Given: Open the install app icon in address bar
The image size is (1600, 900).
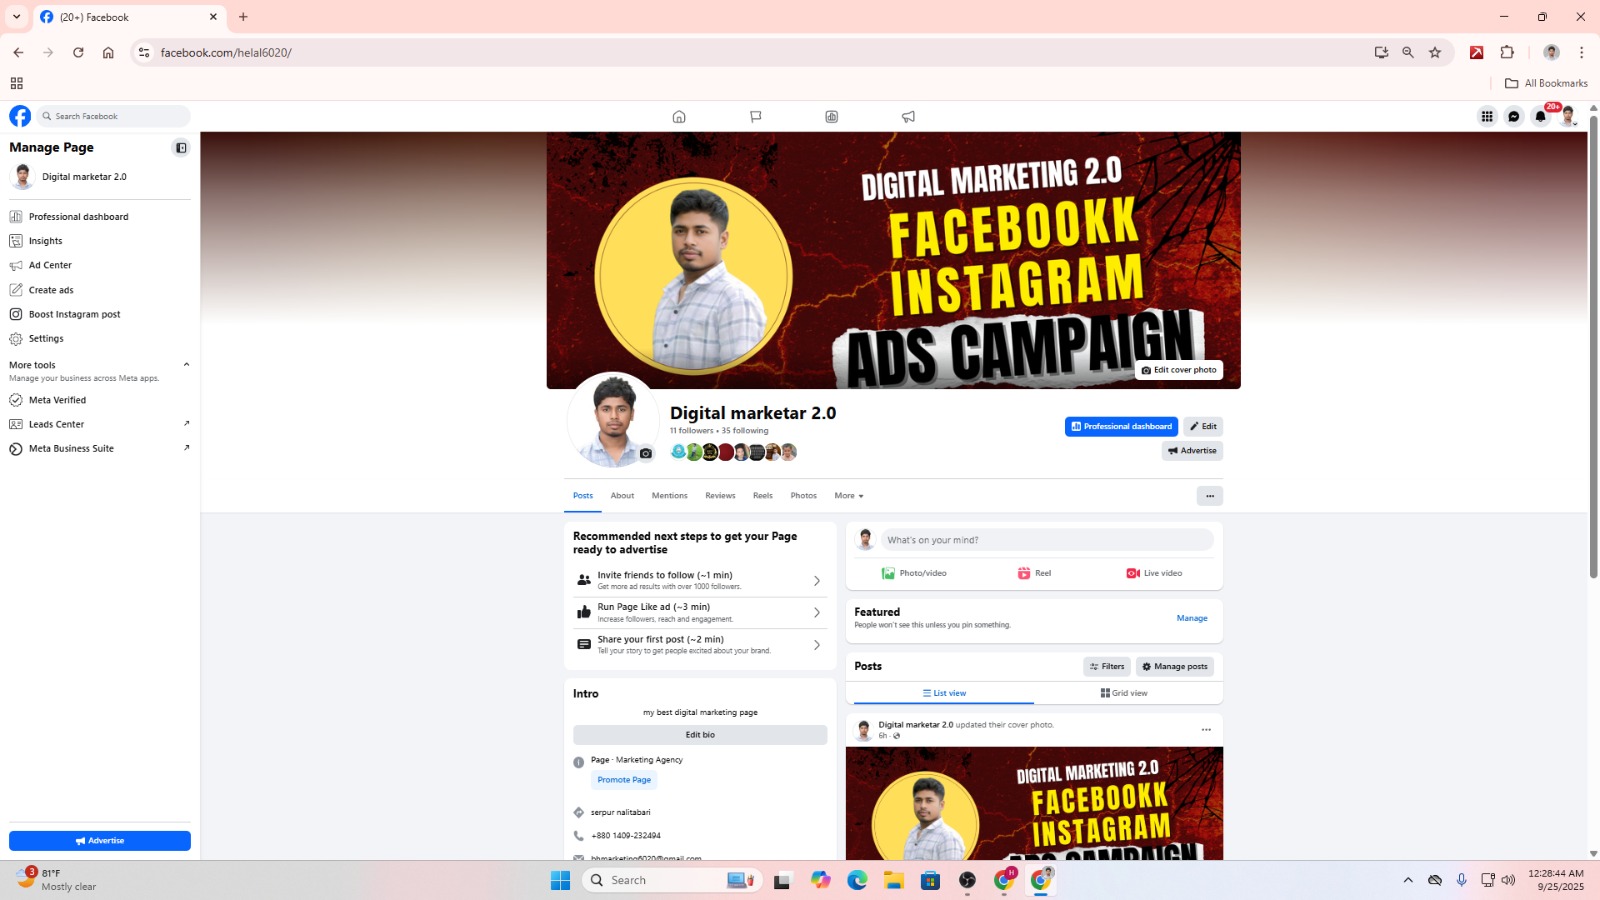Looking at the screenshot, I should point(1381,52).
